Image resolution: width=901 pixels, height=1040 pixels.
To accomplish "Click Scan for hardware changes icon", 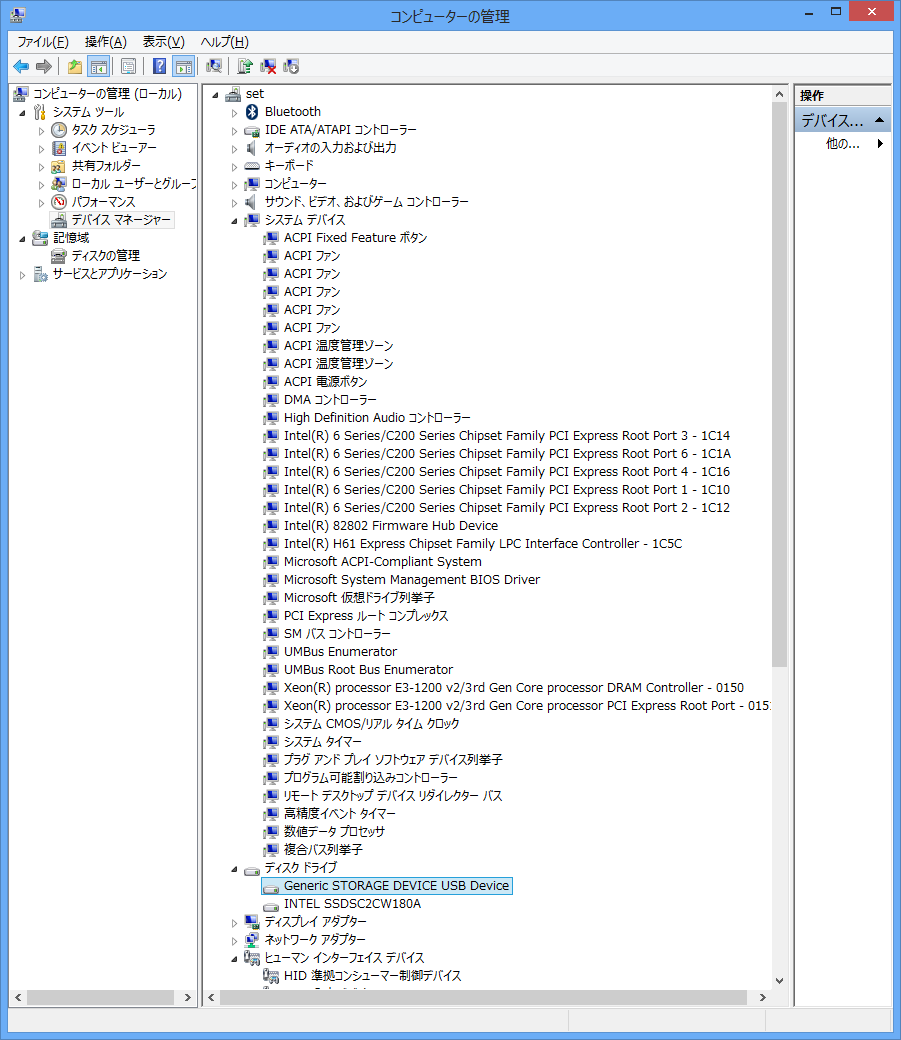I will pos(214,66).
